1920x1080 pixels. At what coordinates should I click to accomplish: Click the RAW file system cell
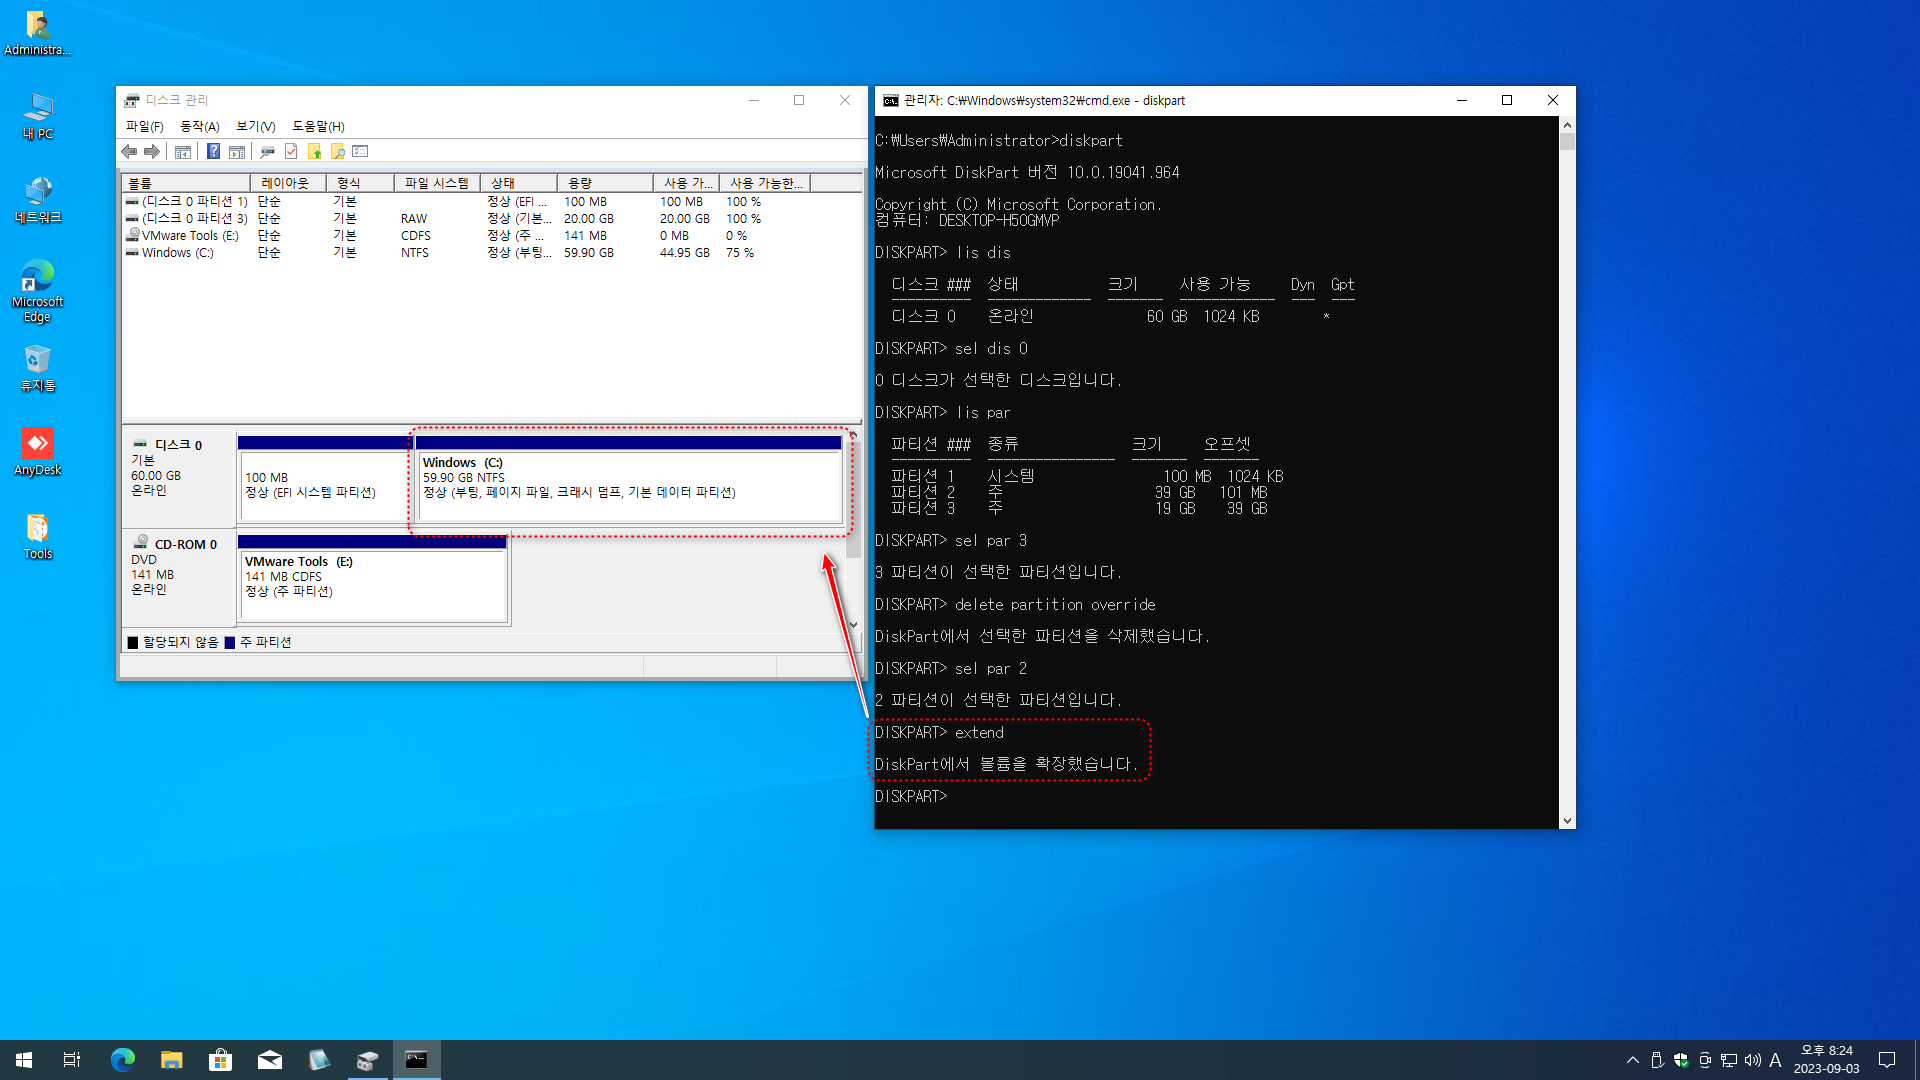tap(414, 219)
